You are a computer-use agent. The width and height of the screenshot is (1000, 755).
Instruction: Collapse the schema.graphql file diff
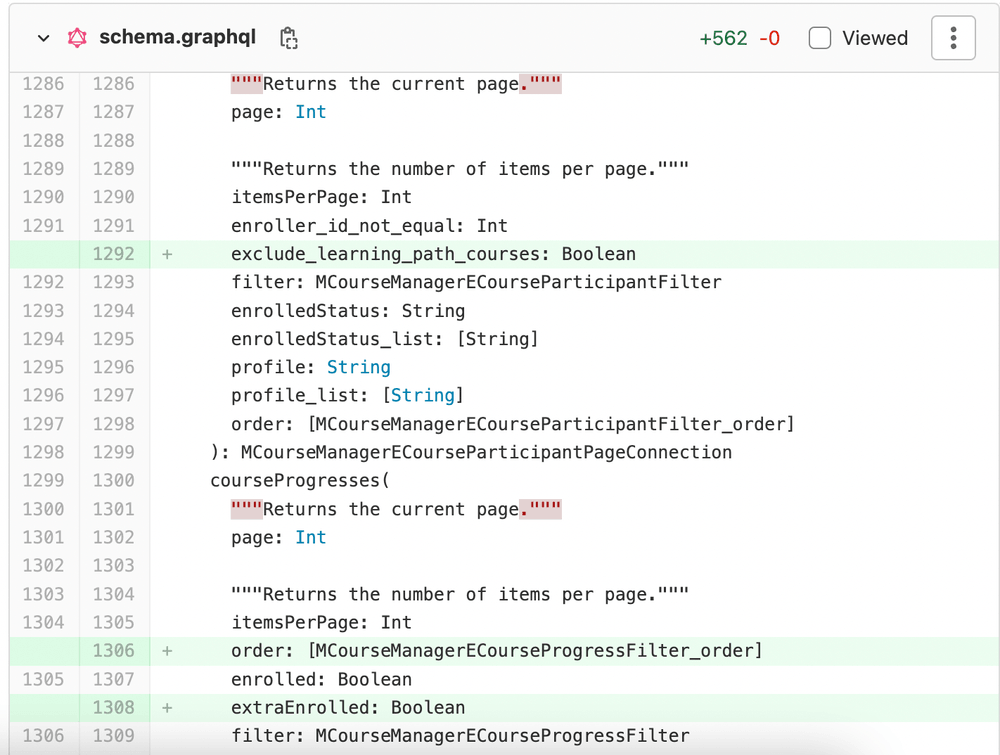[43, 38]
